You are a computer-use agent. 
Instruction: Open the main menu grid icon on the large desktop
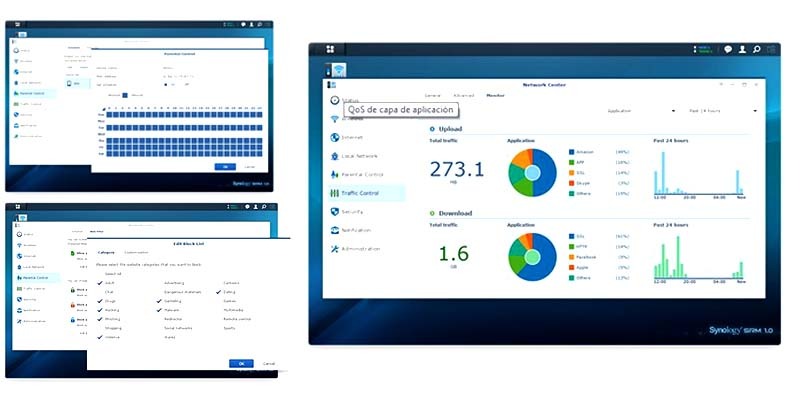330,49
